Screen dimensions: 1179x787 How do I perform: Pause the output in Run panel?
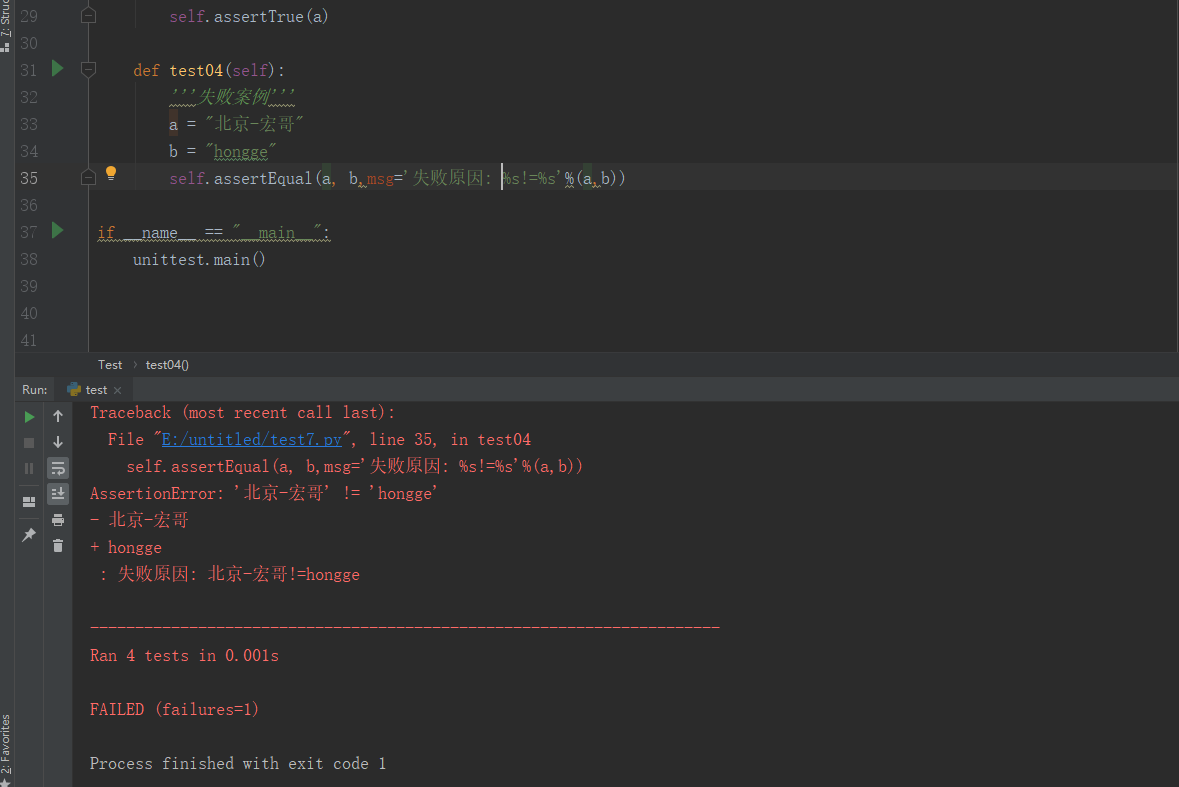[x=29, y=468]
